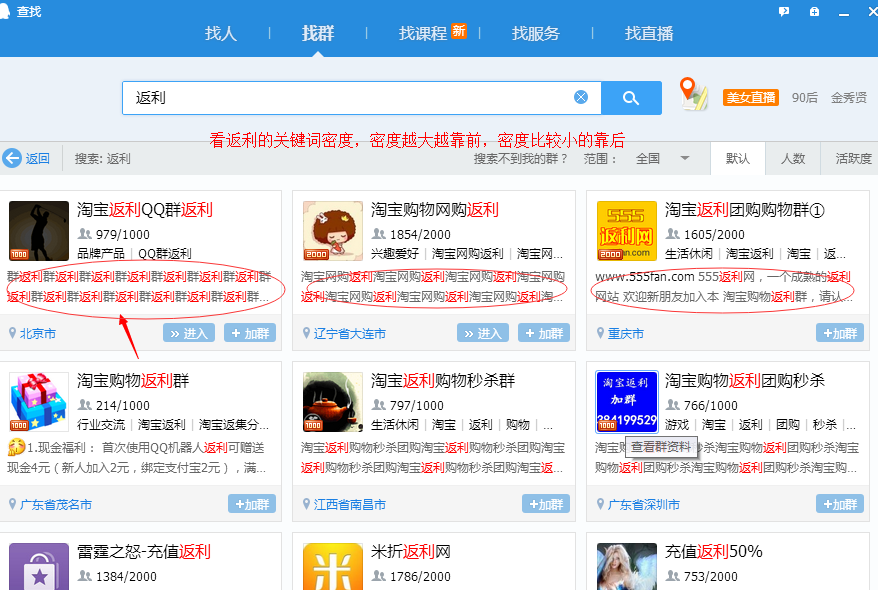Click the back arrow icon

click(12, 158)
